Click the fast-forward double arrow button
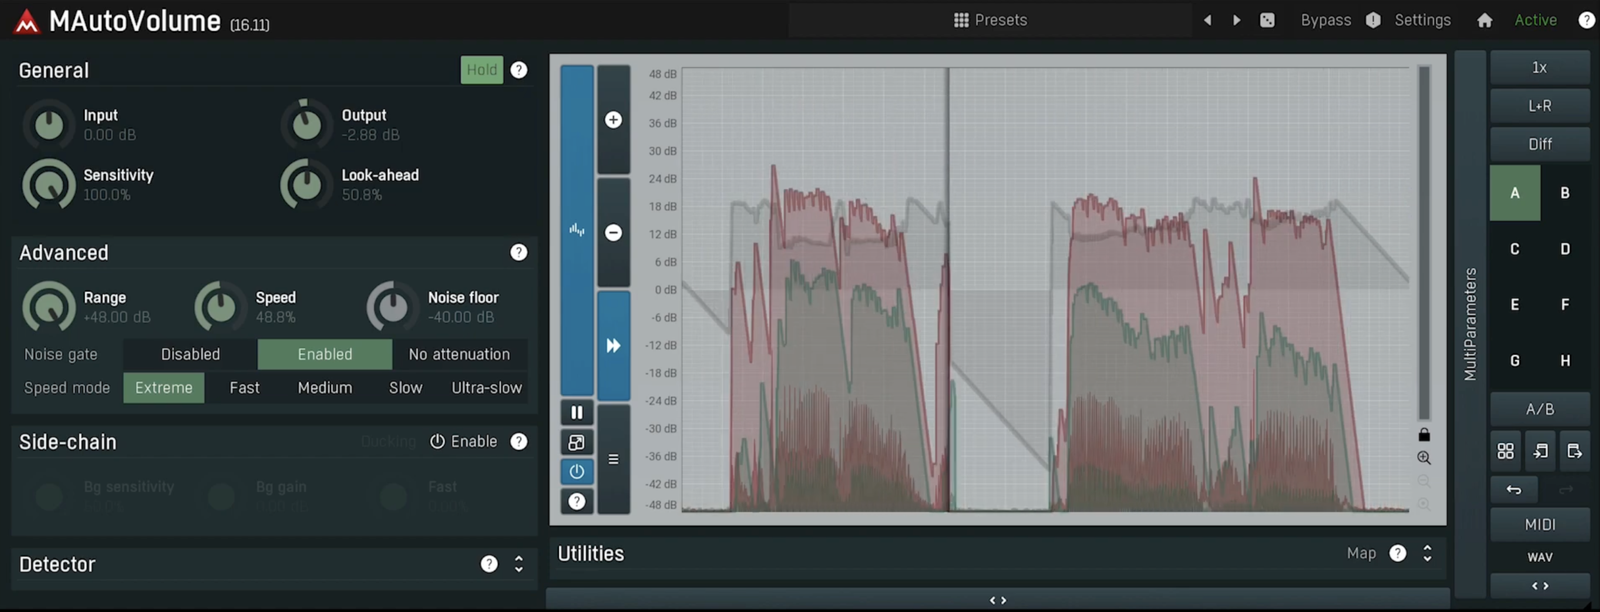Image resolution: width=1600 pixels, height=612 pixels. [x=614, y=345]
